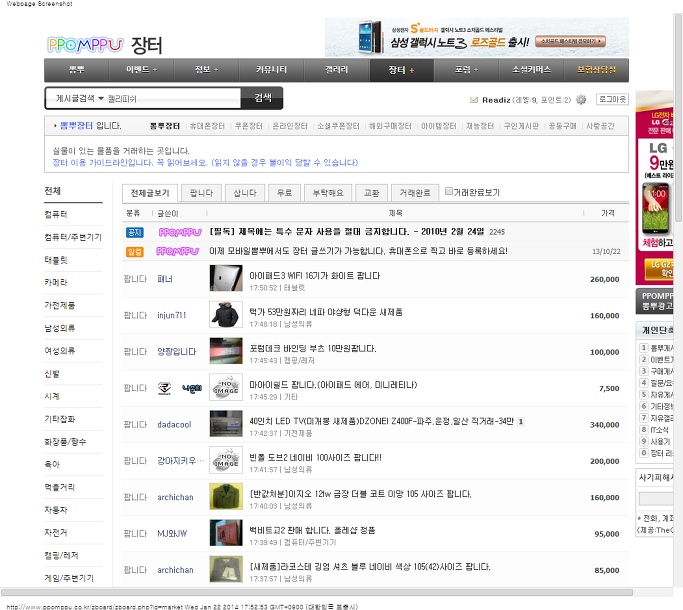Toggle the 거래완료보기 checkbox
The height and width of the screenshot is (610, 683).
(449, 191)
